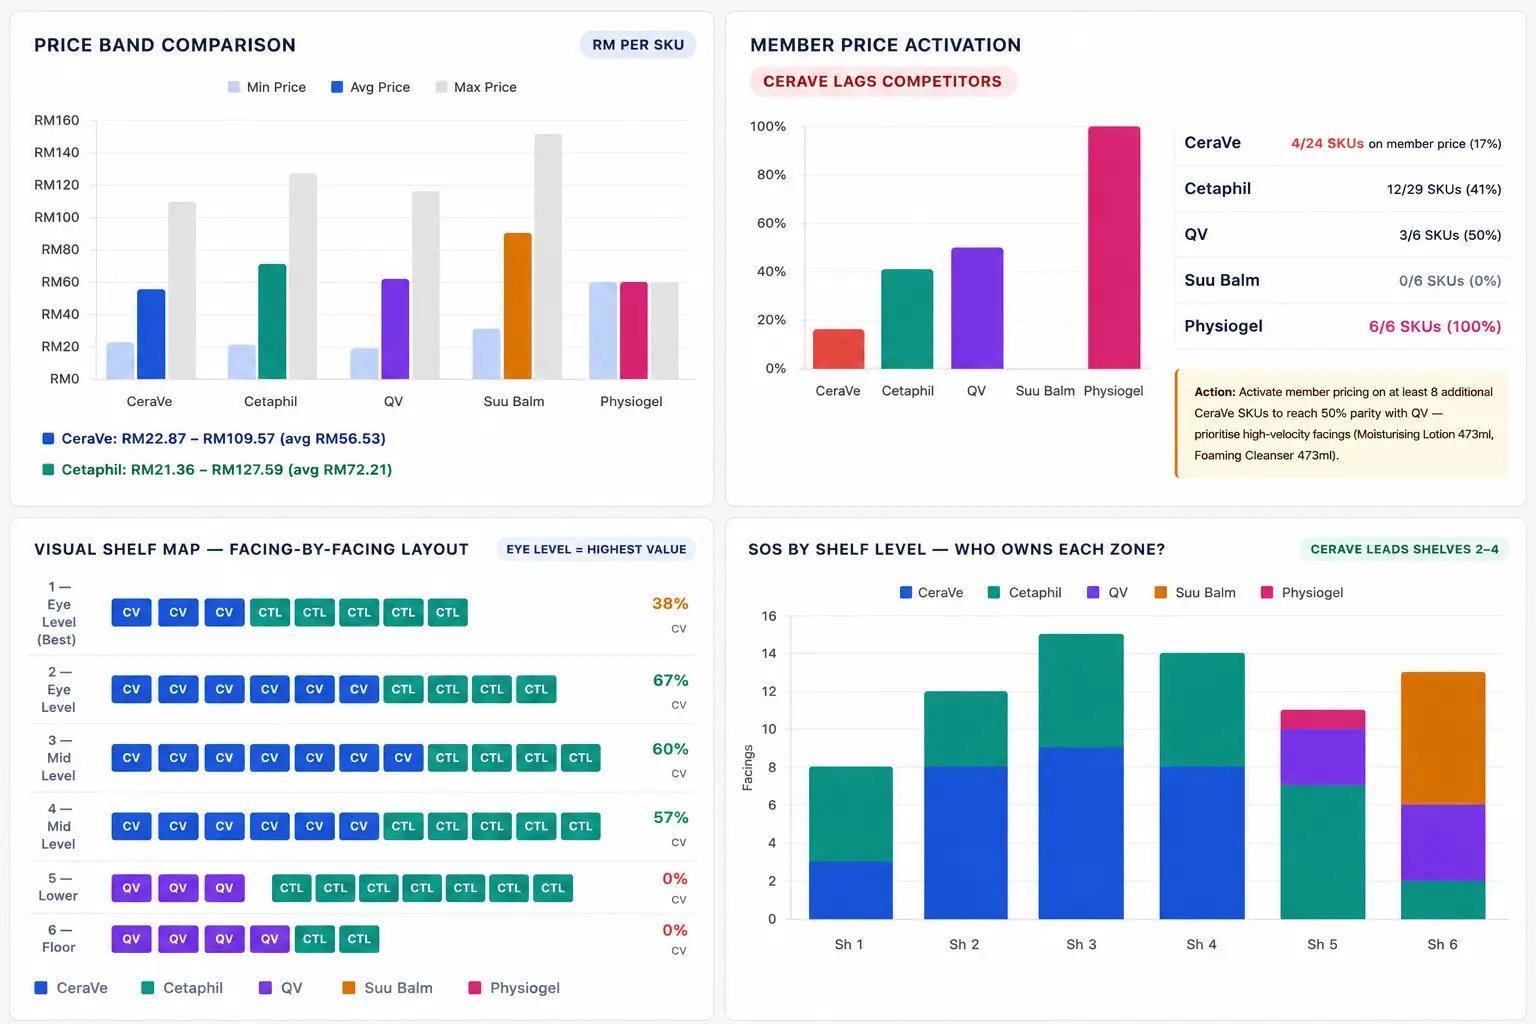Select QV purple average price bar

tap(395, 329)
